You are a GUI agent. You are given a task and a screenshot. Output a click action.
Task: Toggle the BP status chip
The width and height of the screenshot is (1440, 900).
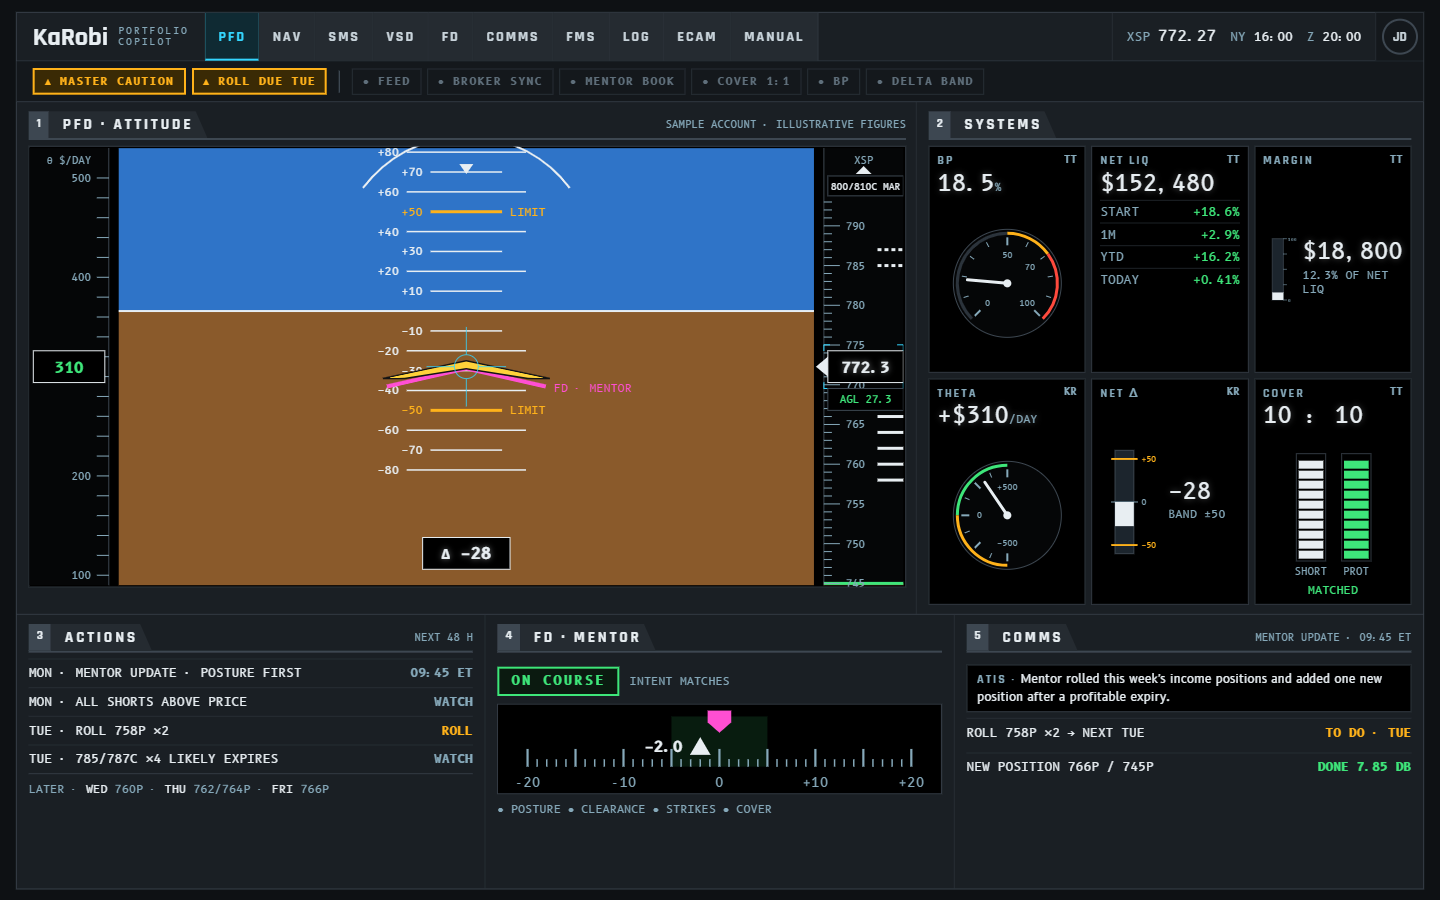pyautogui.click(x=833, y=81)
